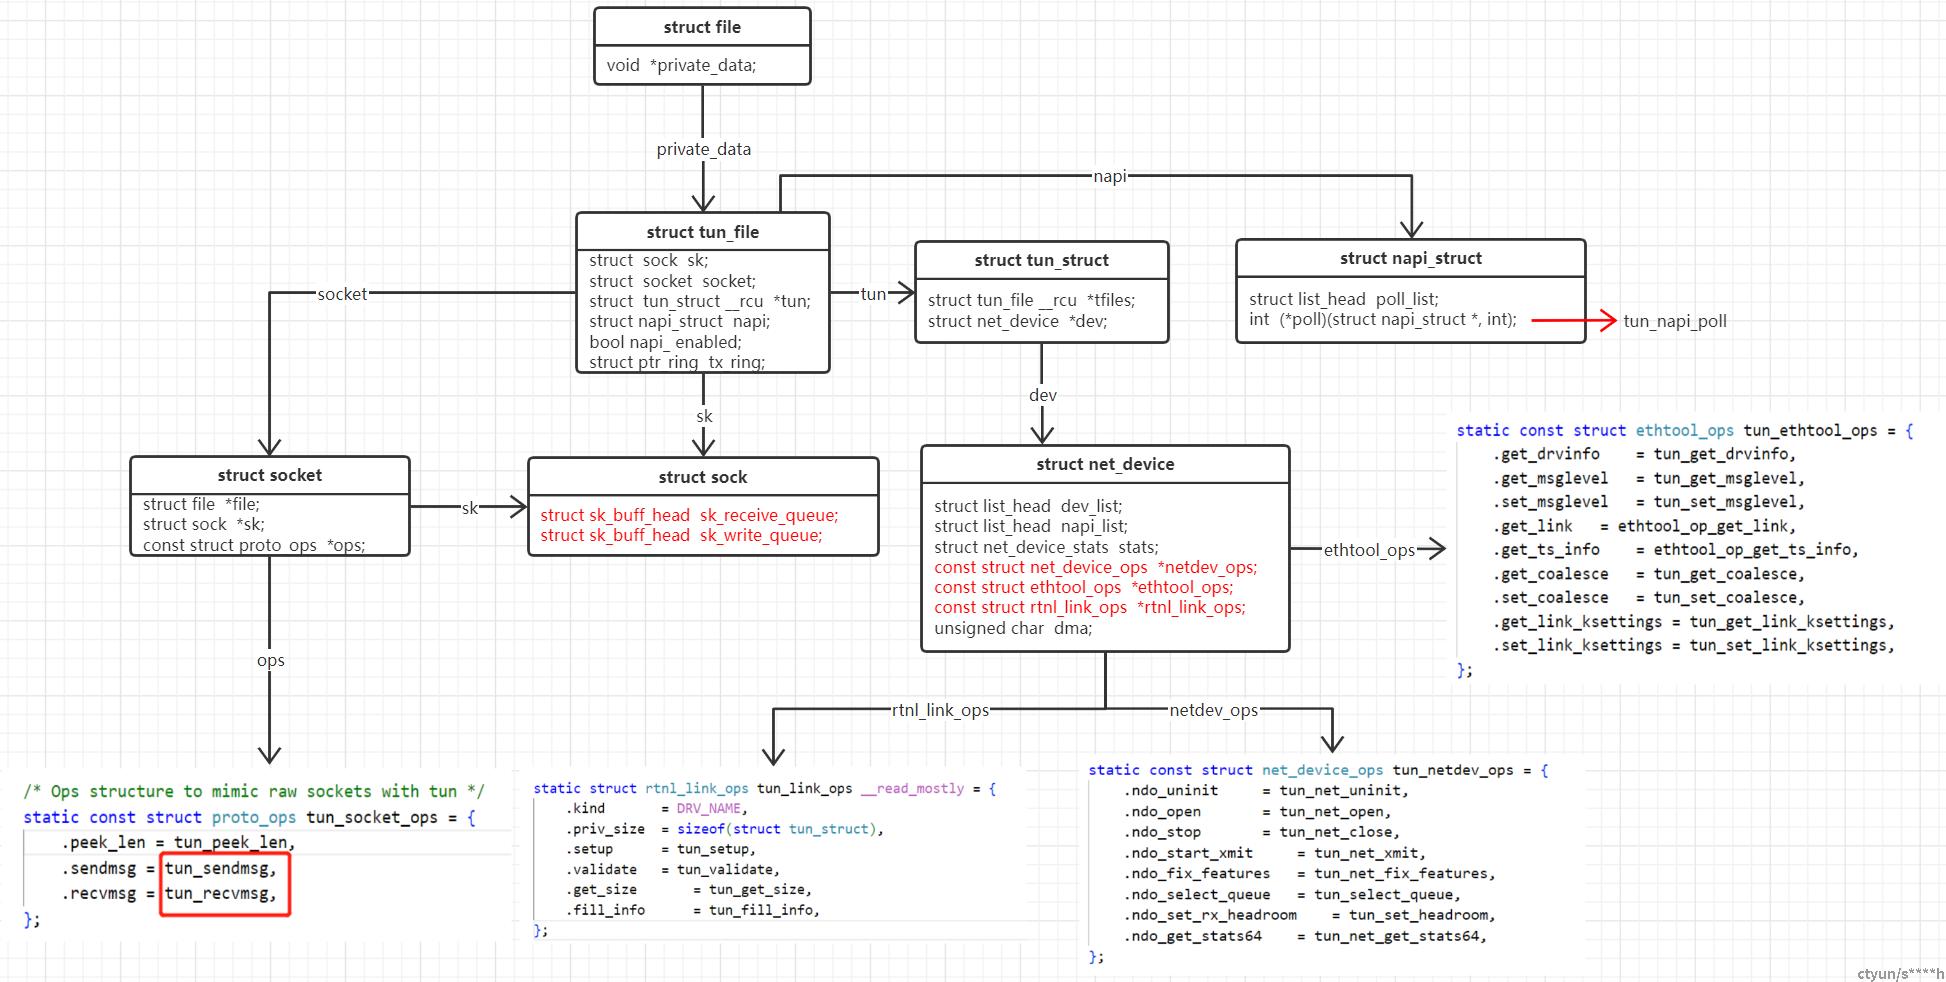
Task: Select the 'tun_netdev_ops' declaration line
Action: coord(1318,770)
